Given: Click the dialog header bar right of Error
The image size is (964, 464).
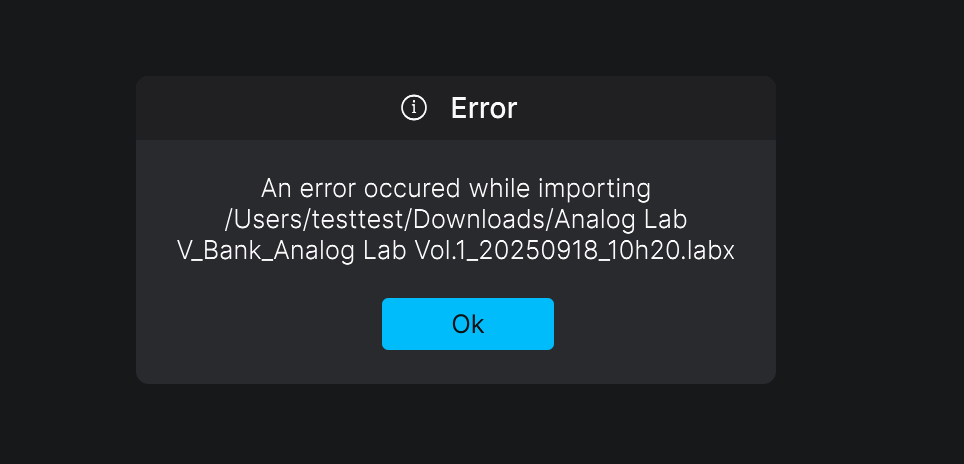Looking at the screenshot, I should coord(646,108).
